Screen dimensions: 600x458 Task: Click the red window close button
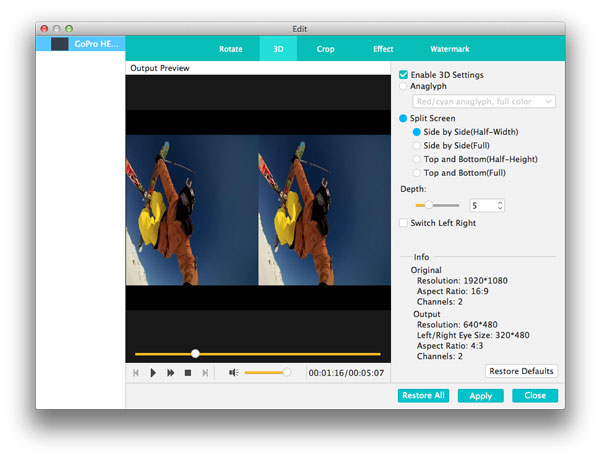coord(44,29)
